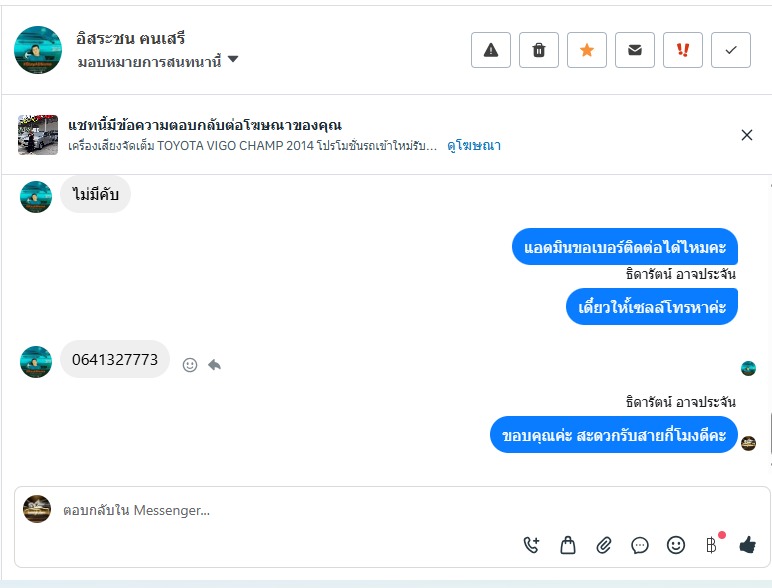Attach a file with paperclip icon

(604, 545)
